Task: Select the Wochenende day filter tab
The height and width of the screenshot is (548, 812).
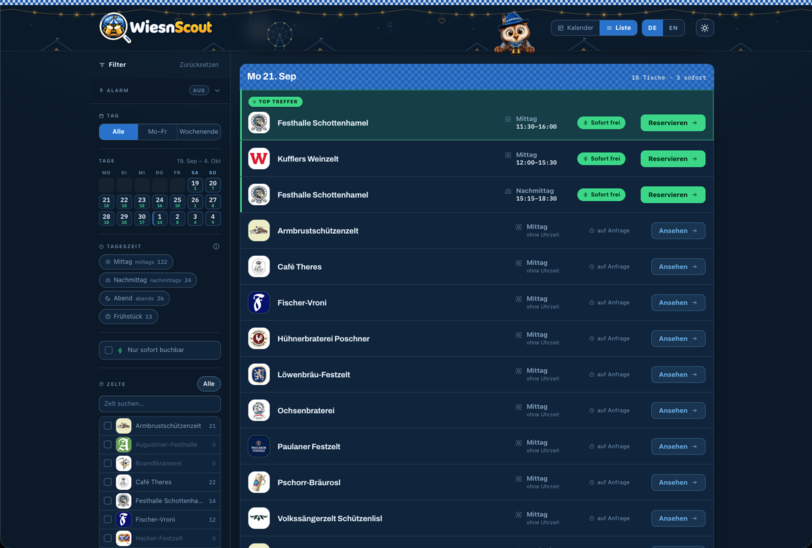Action: 199,132
